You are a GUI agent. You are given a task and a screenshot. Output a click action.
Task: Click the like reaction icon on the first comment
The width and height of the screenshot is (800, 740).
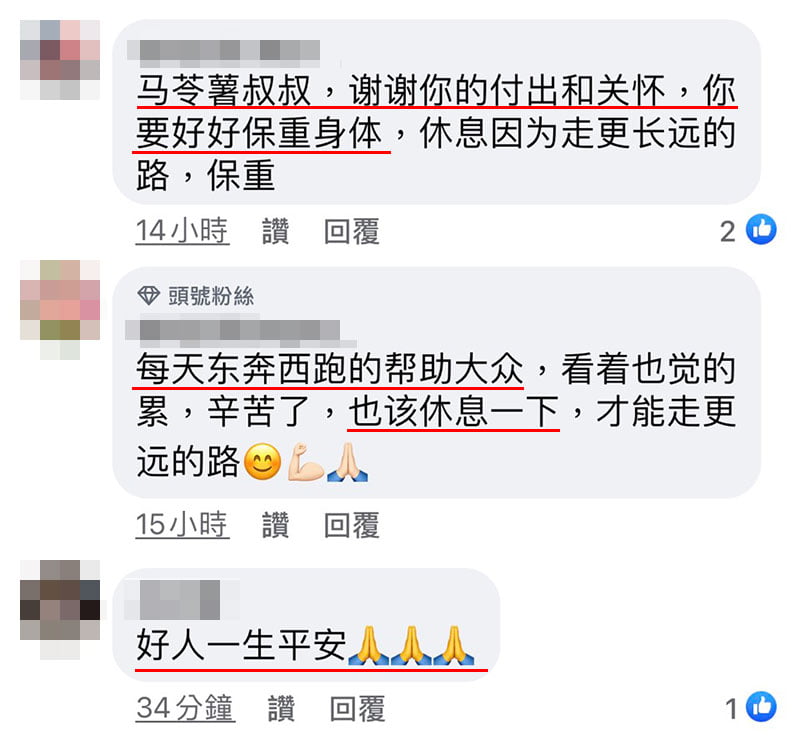pos(761,230)
